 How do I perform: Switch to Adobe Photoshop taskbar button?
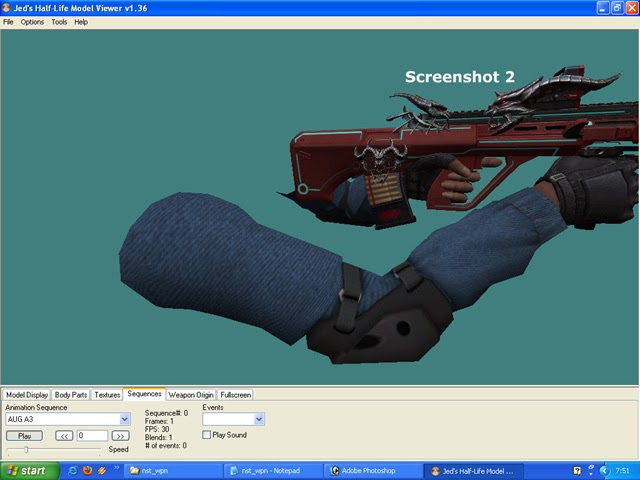373,471
